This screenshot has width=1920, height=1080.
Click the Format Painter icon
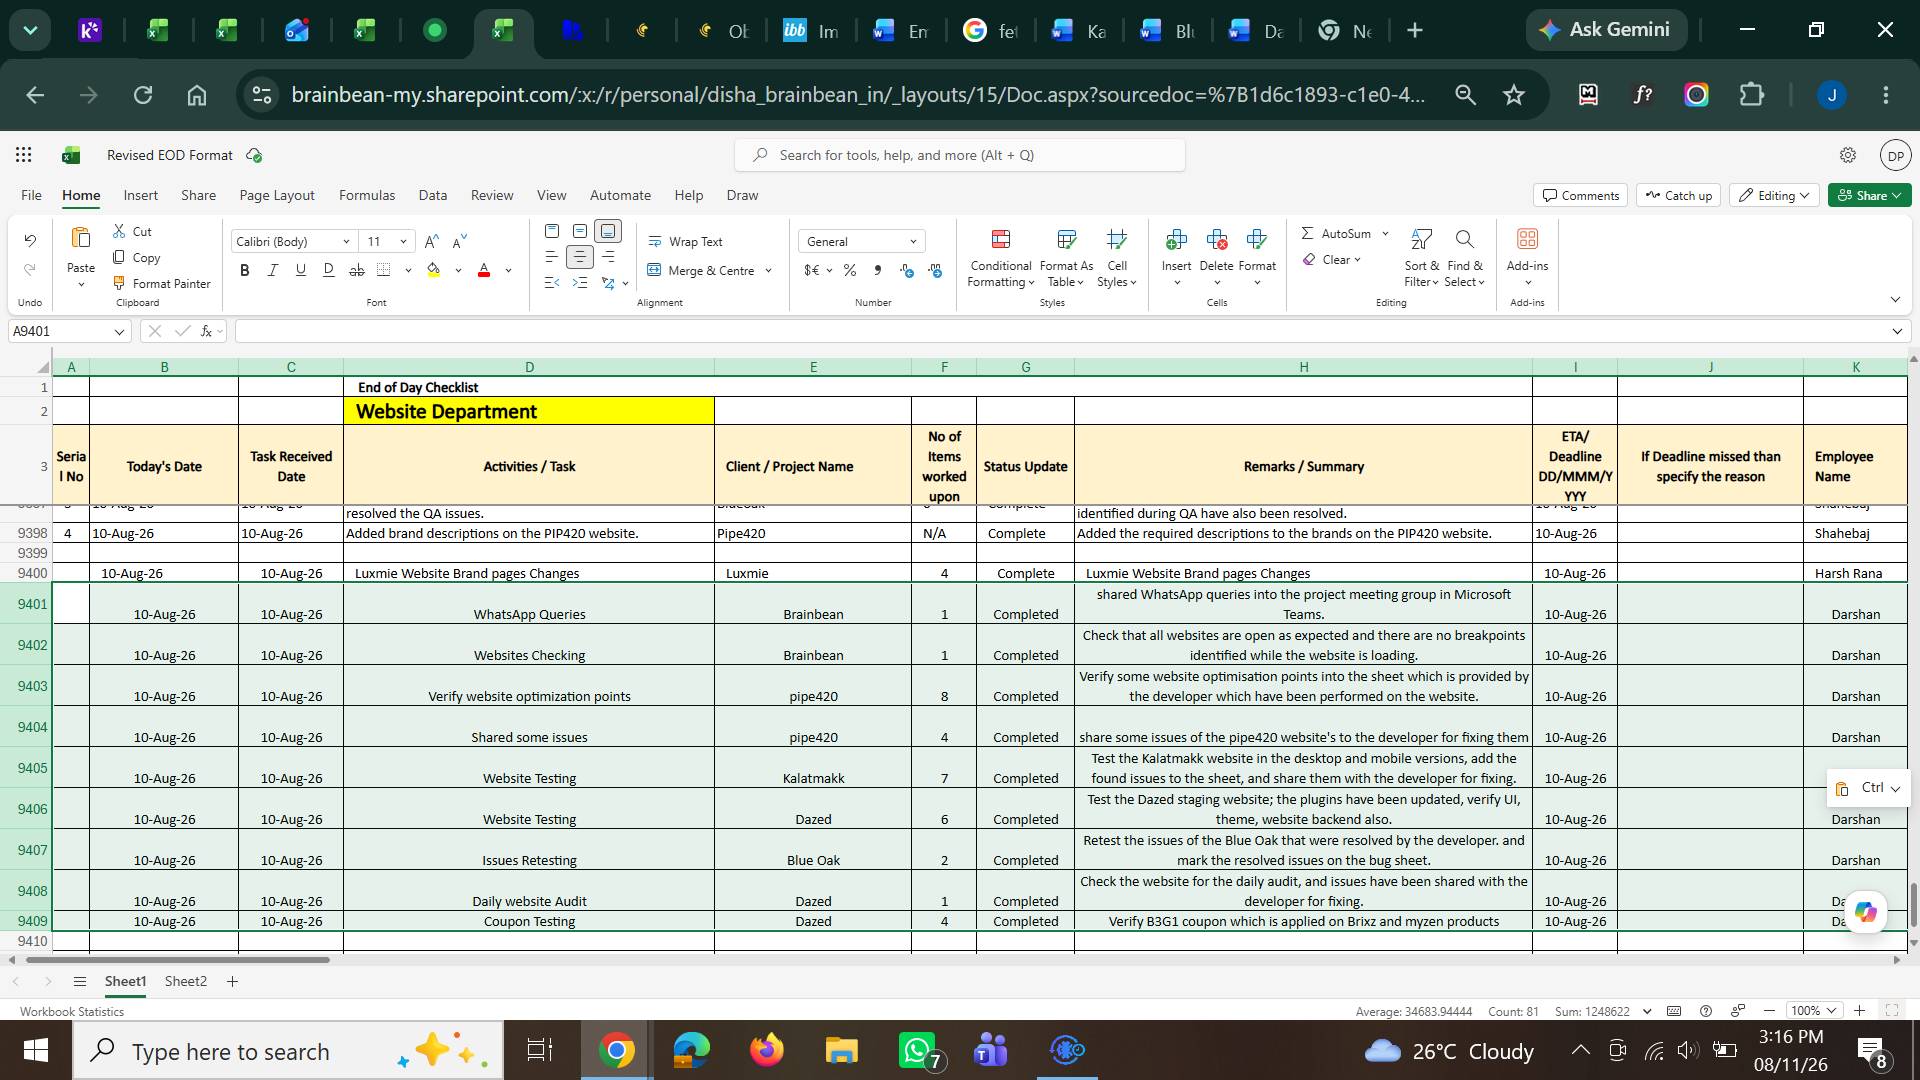(x=119, y=283)
